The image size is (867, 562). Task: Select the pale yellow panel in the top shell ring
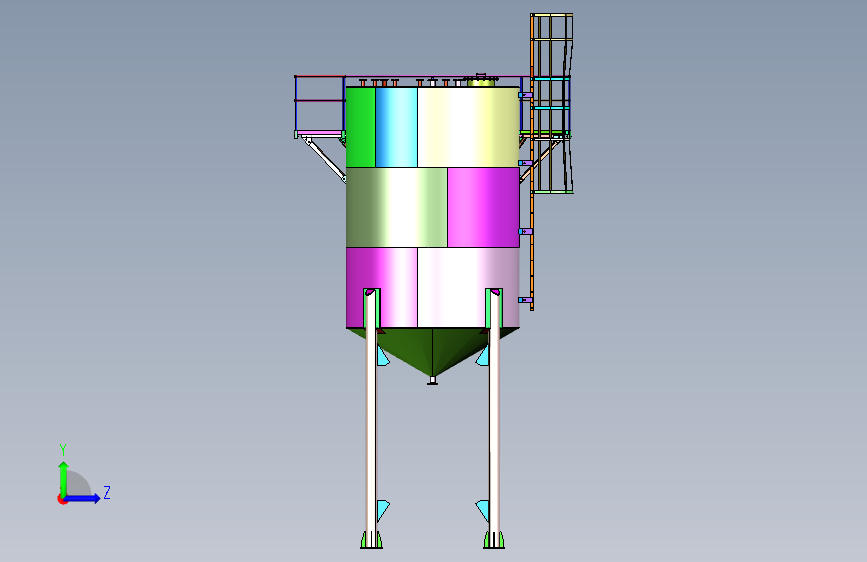coord(468,127)
